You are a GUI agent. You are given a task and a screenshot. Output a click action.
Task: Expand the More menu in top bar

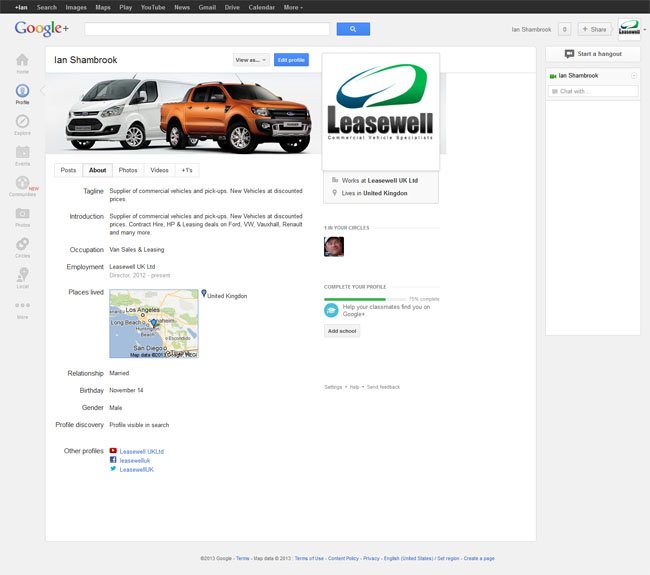coord(293,7)
